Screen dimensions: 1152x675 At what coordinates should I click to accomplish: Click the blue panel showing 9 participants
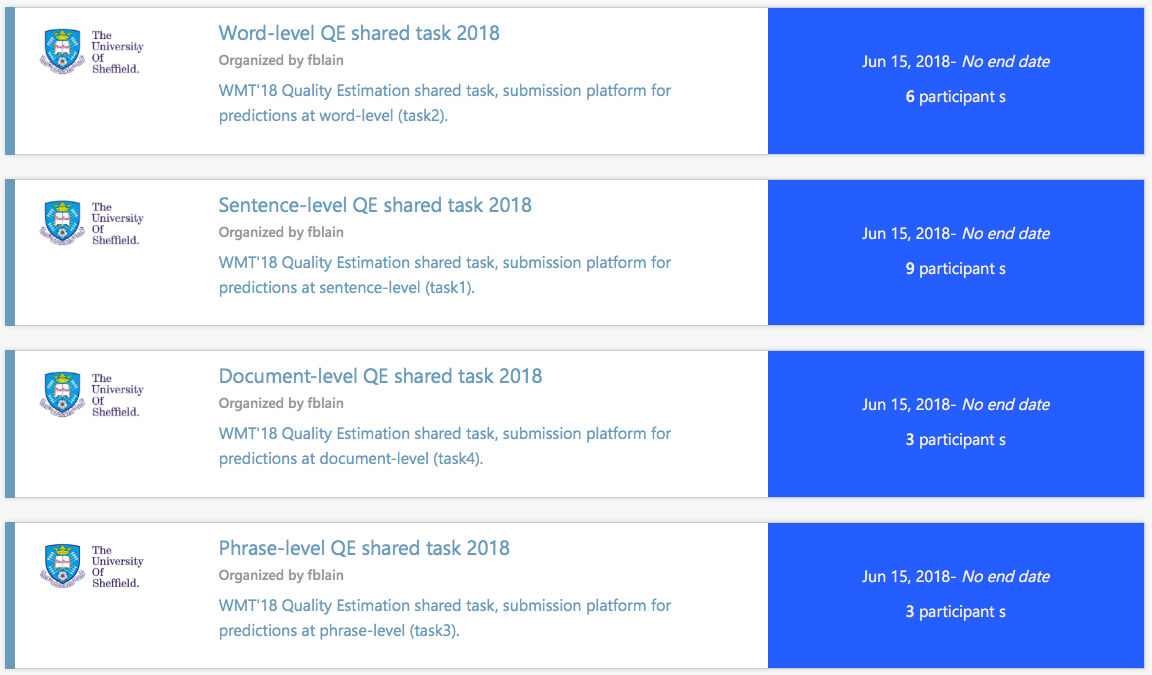pos(955,253)
